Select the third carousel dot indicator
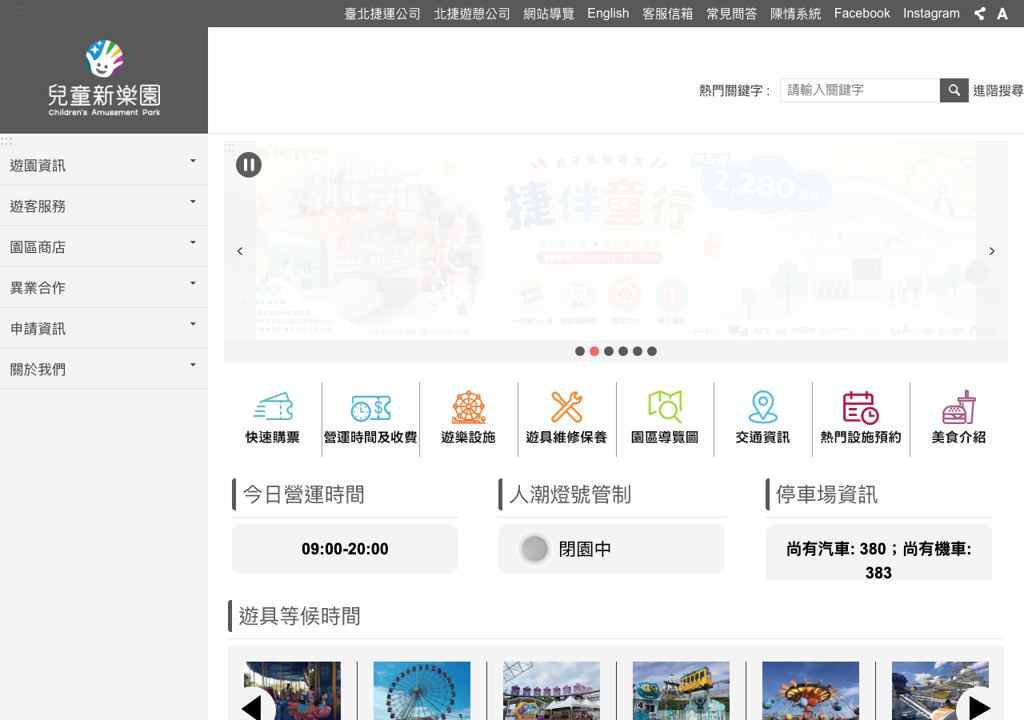This screenshot has width=1024, height=720. click(x=609, y=351)
